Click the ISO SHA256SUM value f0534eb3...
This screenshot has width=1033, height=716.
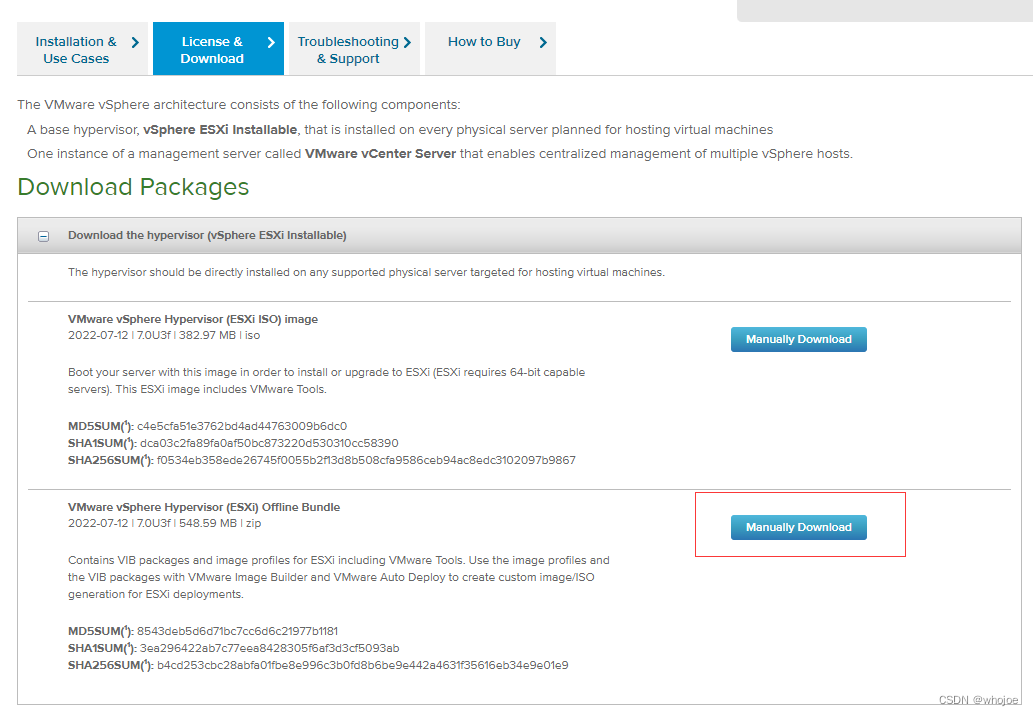366,460
